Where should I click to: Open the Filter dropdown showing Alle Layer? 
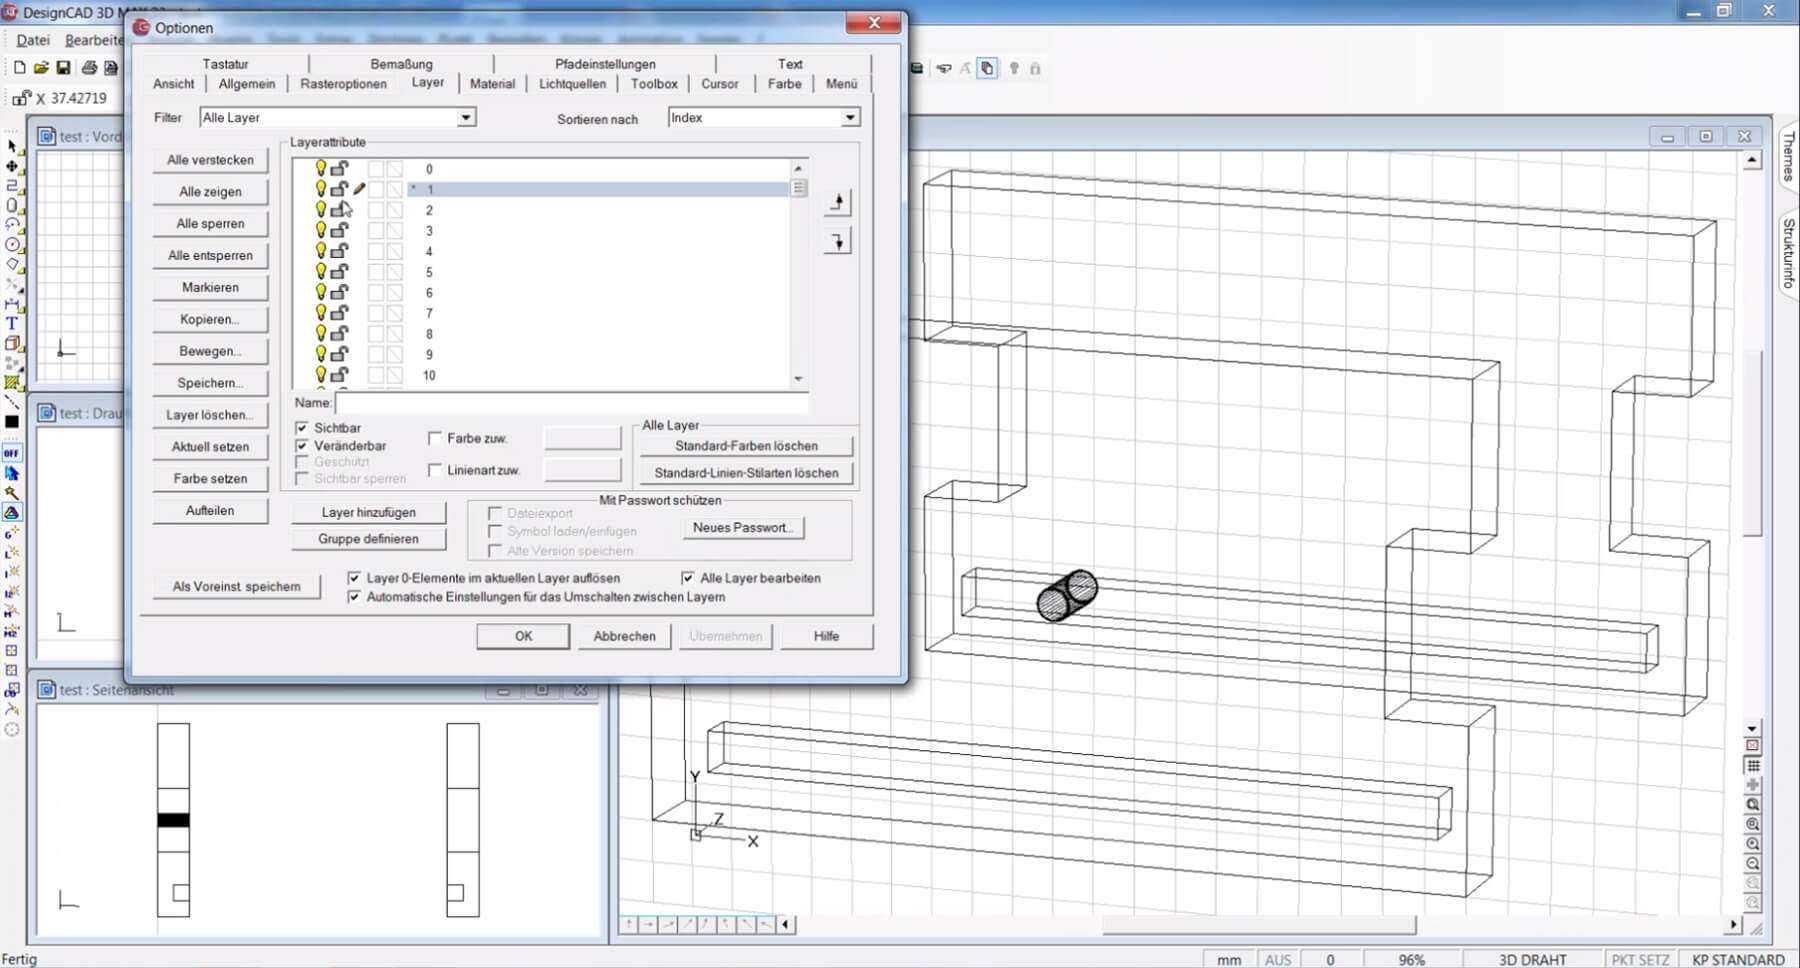[x=467, y=117]
